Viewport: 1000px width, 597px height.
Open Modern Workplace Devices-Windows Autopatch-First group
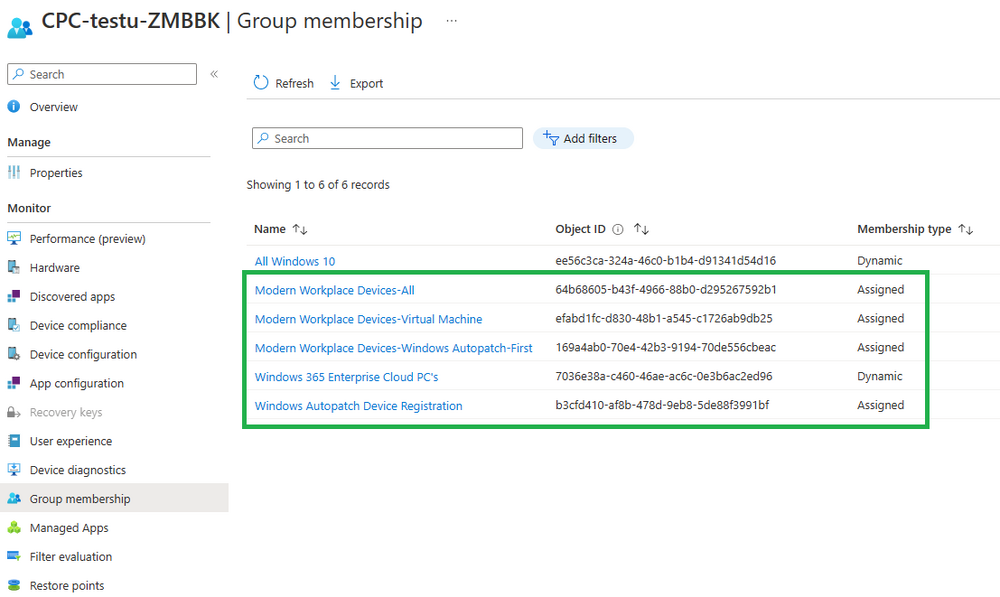coord(393,348)
